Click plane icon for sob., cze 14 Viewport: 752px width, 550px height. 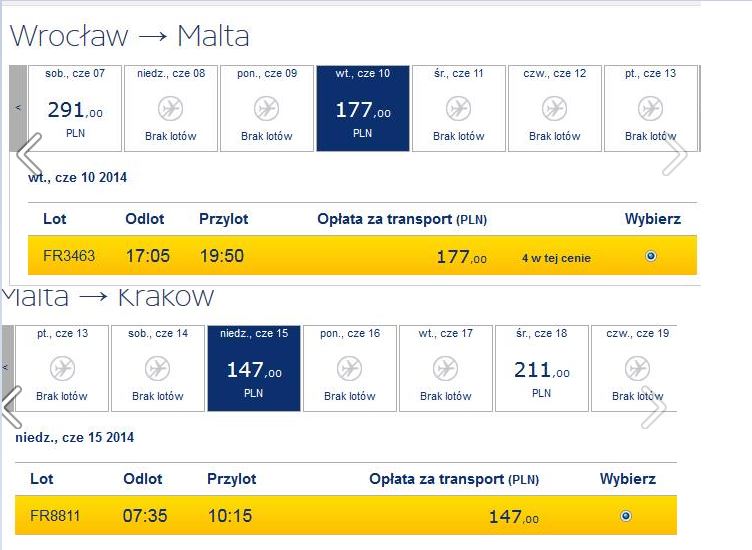[x=157, y=368]
